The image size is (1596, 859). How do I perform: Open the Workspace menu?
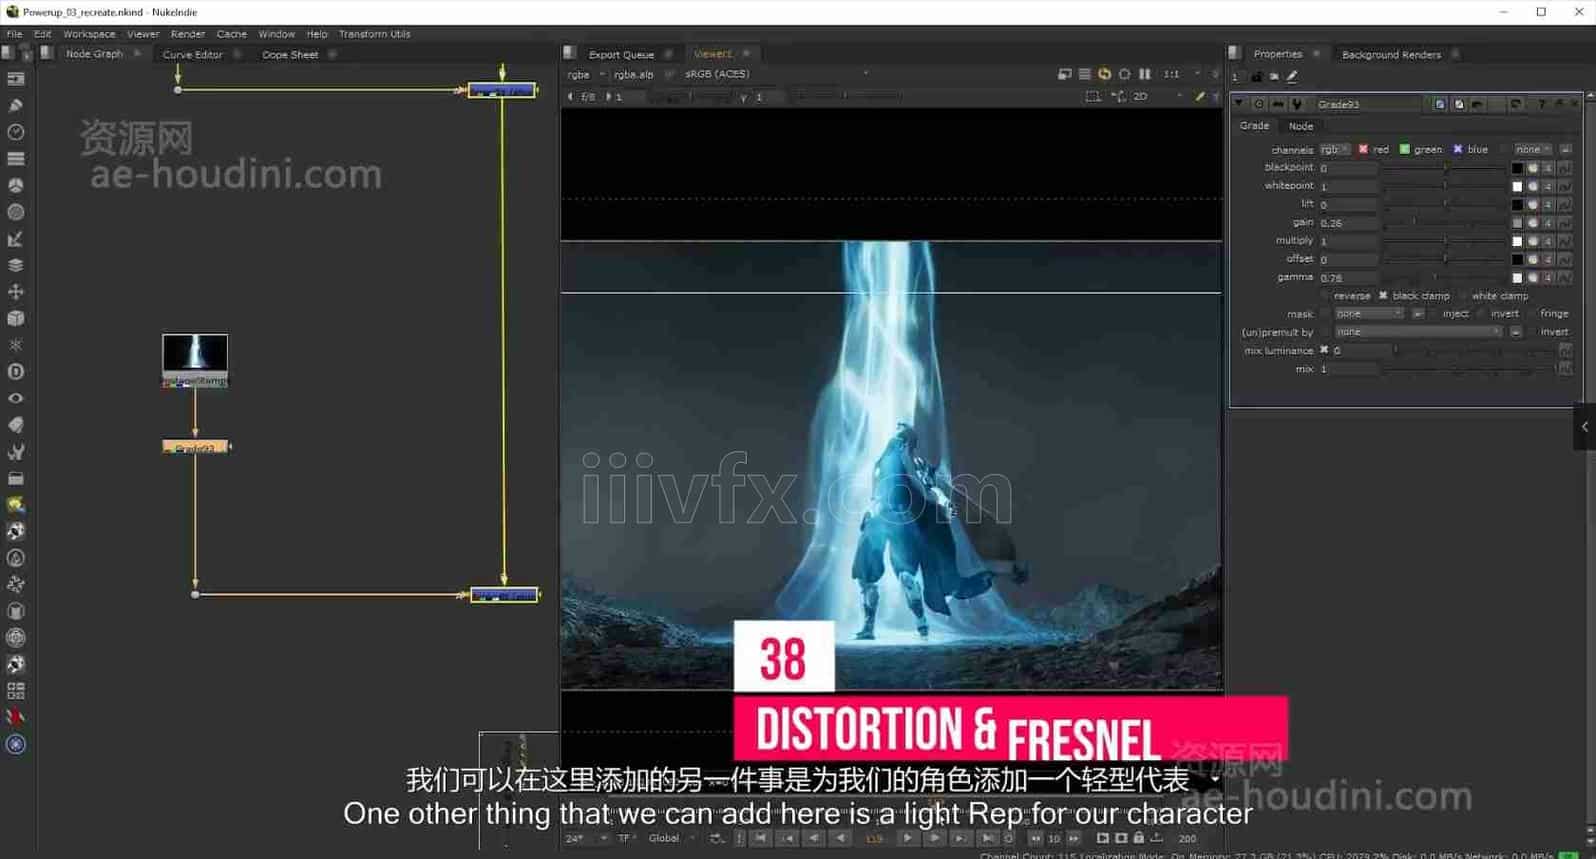[89, 34]
